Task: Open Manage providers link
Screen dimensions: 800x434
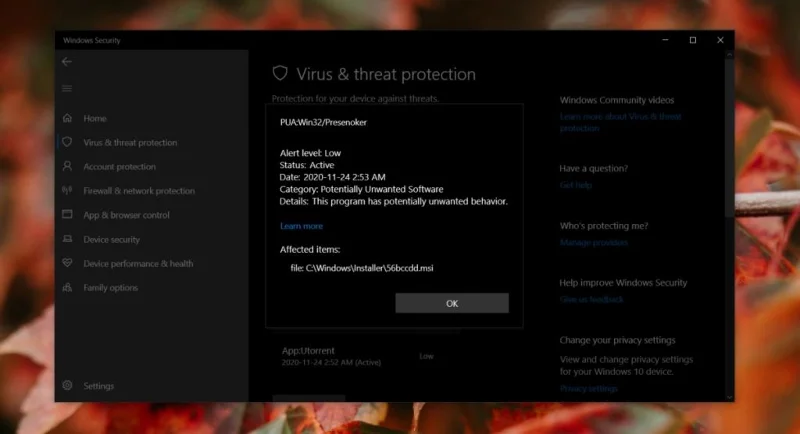Action: (593, 243)
